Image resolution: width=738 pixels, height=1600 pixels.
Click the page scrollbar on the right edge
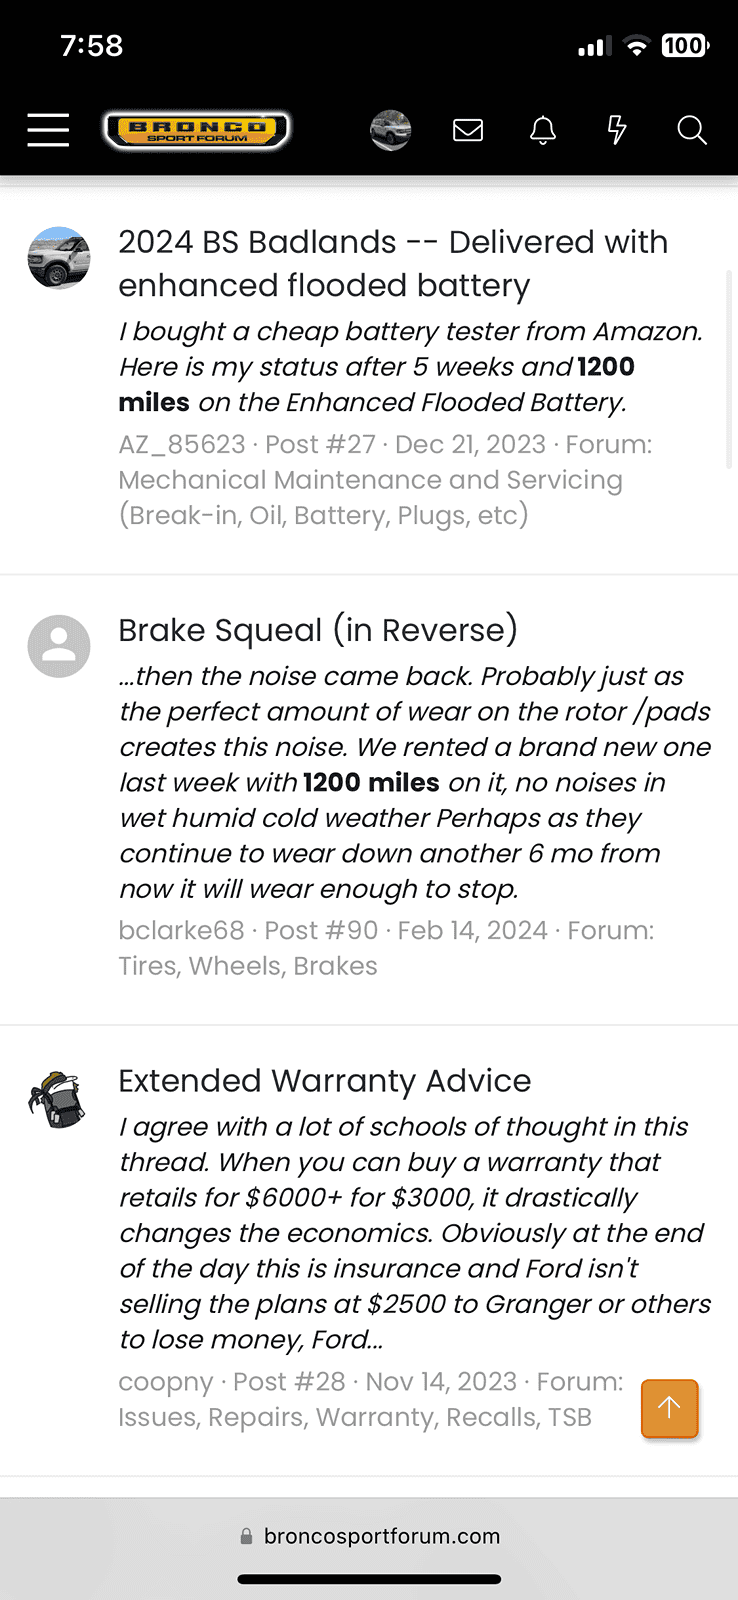click(x=728, y=370)
